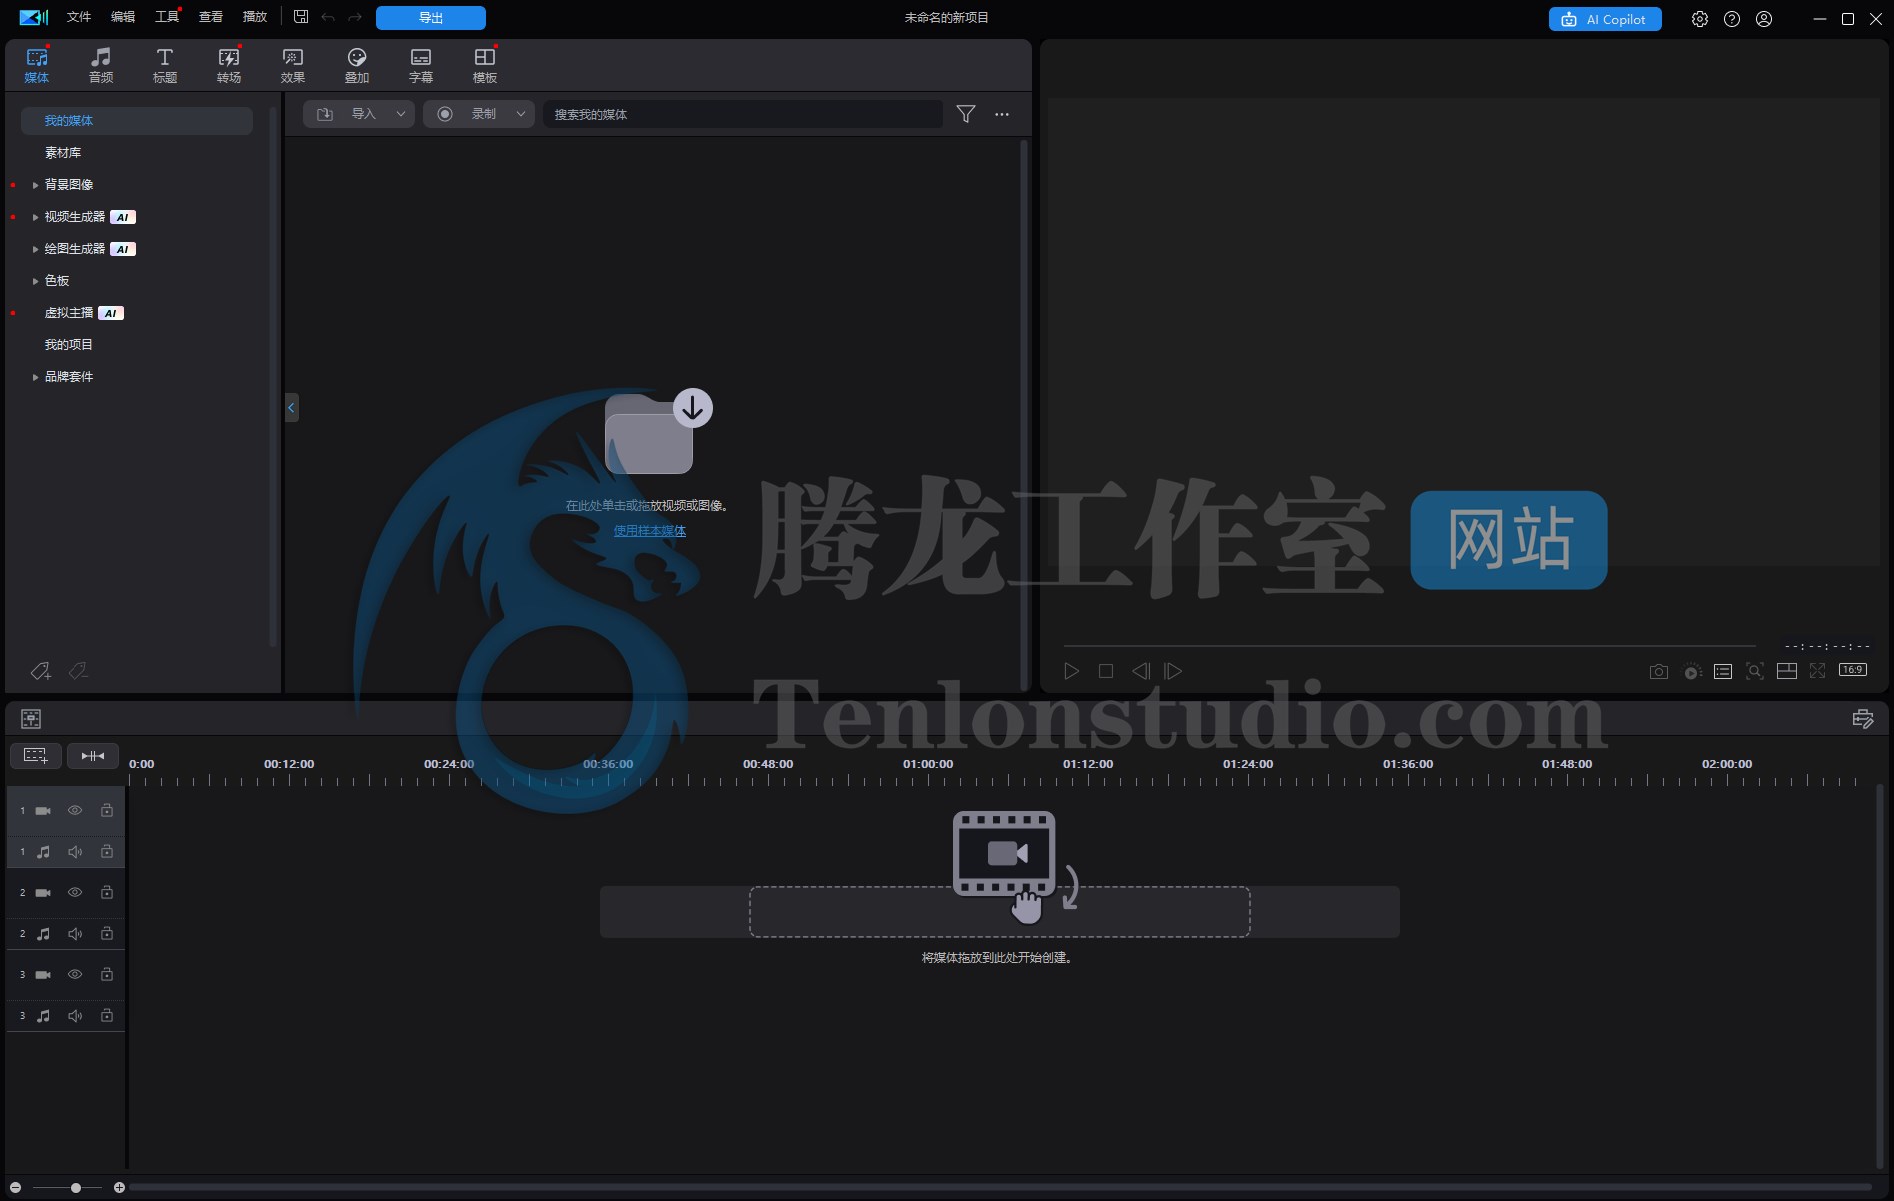This screenshot has height=1201, width=1894.
Task: Open settings gear in title bar
Action: [x=1700, y=19]
